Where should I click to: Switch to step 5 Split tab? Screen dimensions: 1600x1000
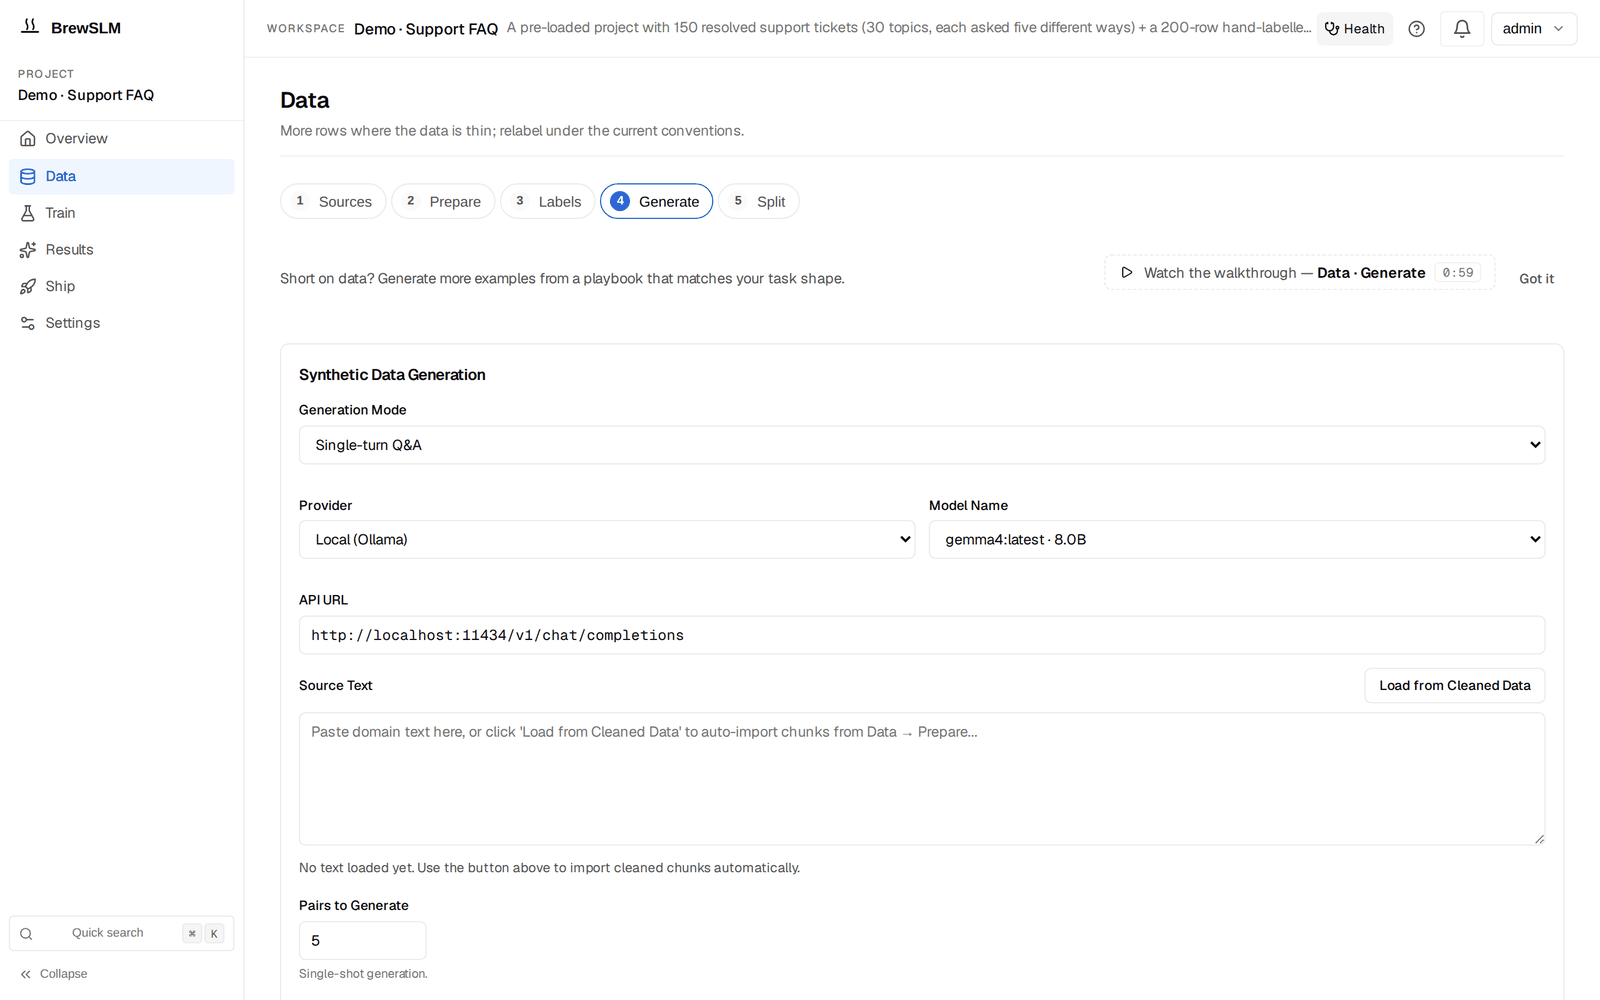pyautogui.click(x=759, y=201)
